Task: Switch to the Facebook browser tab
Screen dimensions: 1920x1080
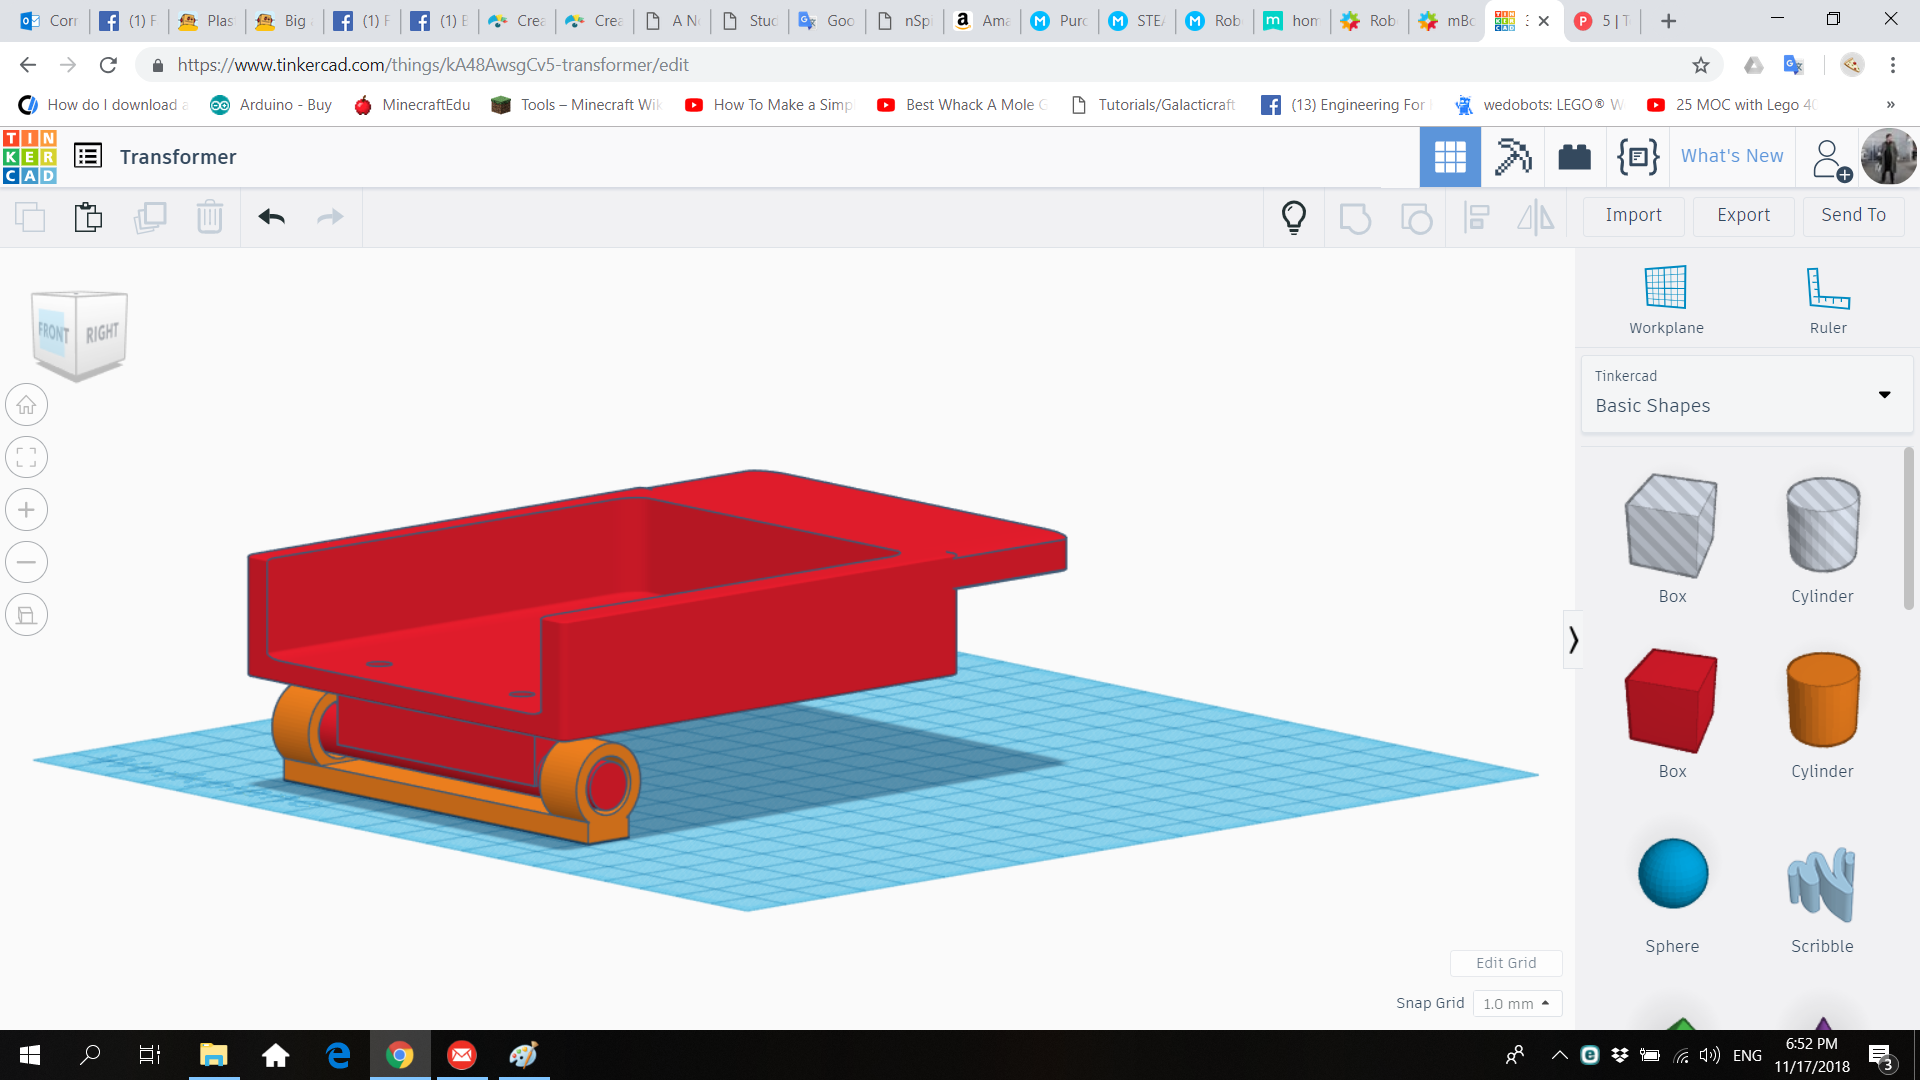Action: (x=128, y=20)
